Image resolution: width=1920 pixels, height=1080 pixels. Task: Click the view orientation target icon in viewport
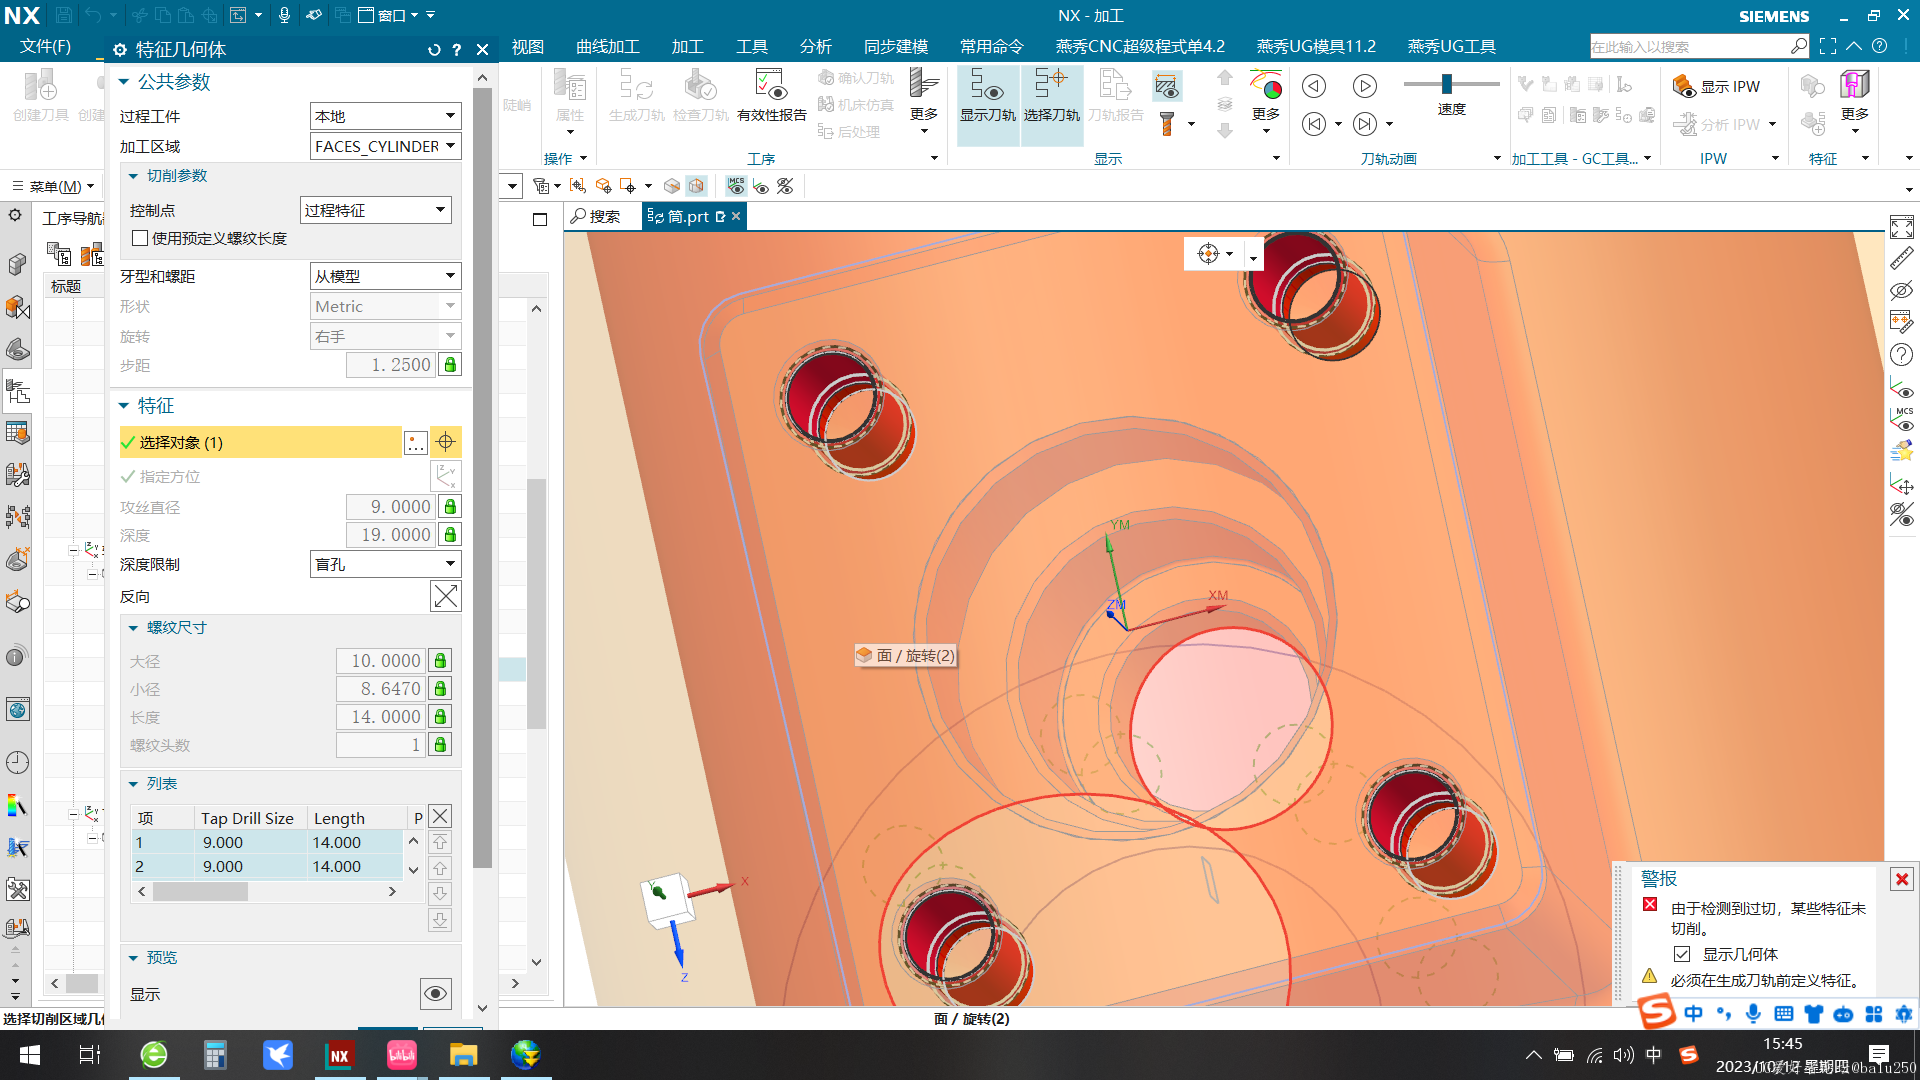(x=1208, y=254)
